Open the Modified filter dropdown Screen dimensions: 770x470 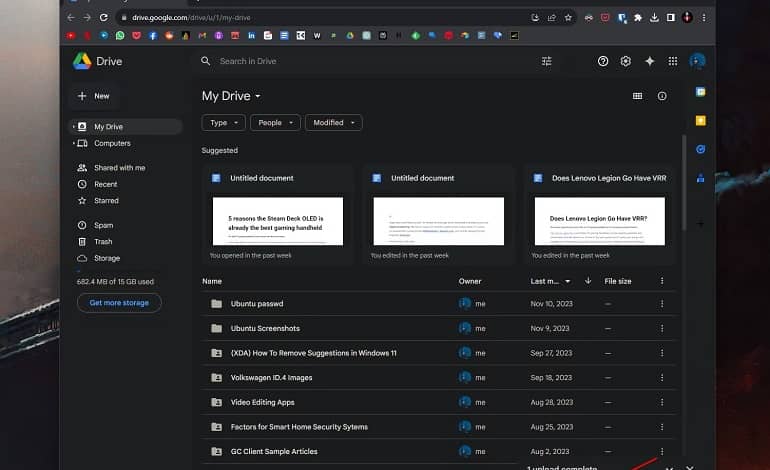click(x=333, y=123)
